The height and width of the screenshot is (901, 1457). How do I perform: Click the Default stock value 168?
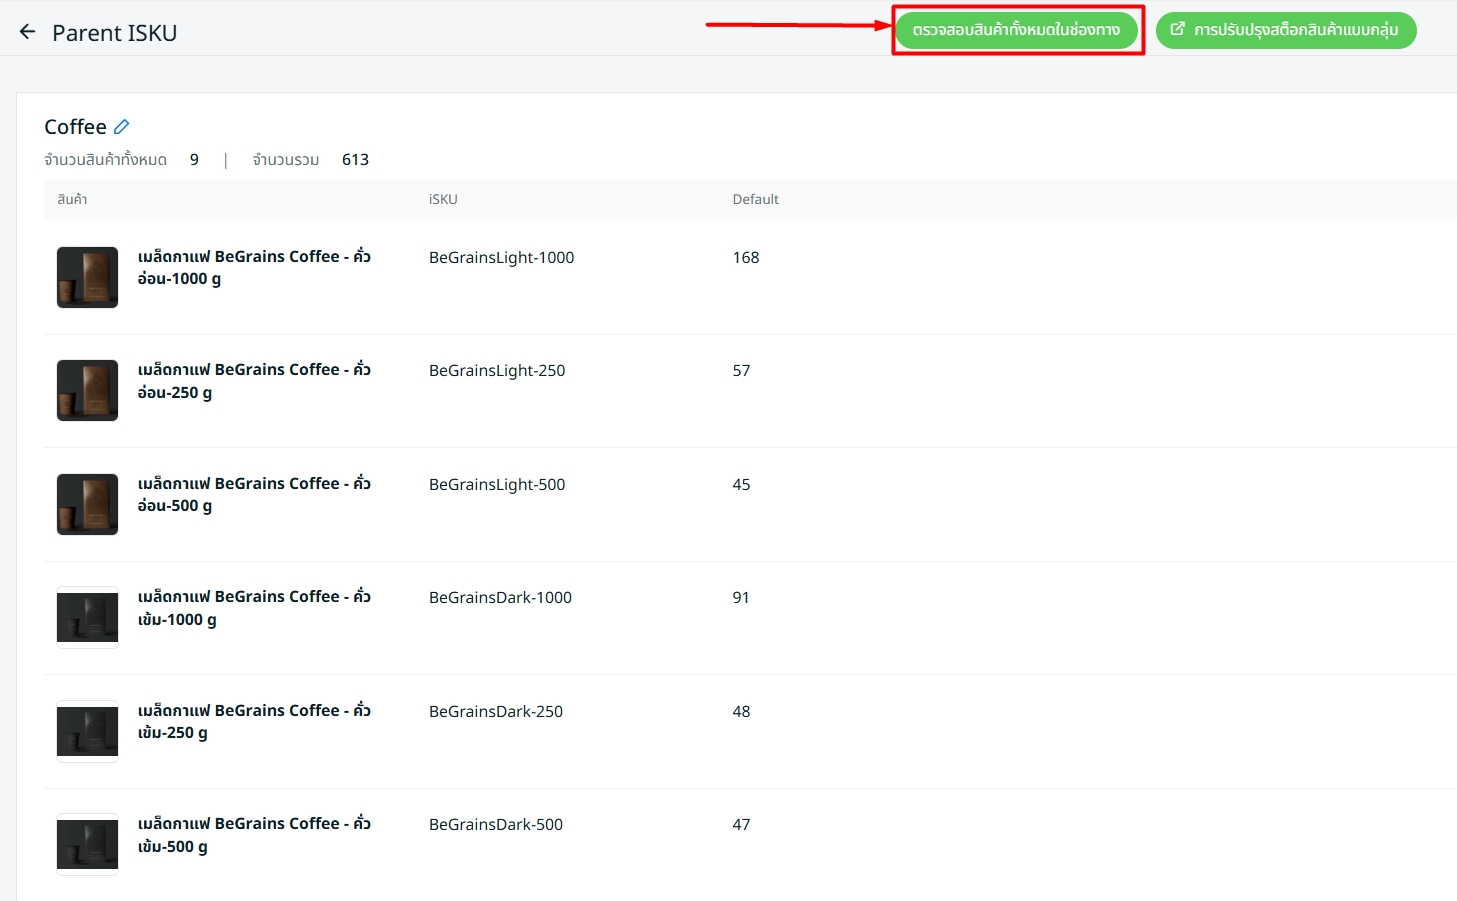tap(746, 257)
